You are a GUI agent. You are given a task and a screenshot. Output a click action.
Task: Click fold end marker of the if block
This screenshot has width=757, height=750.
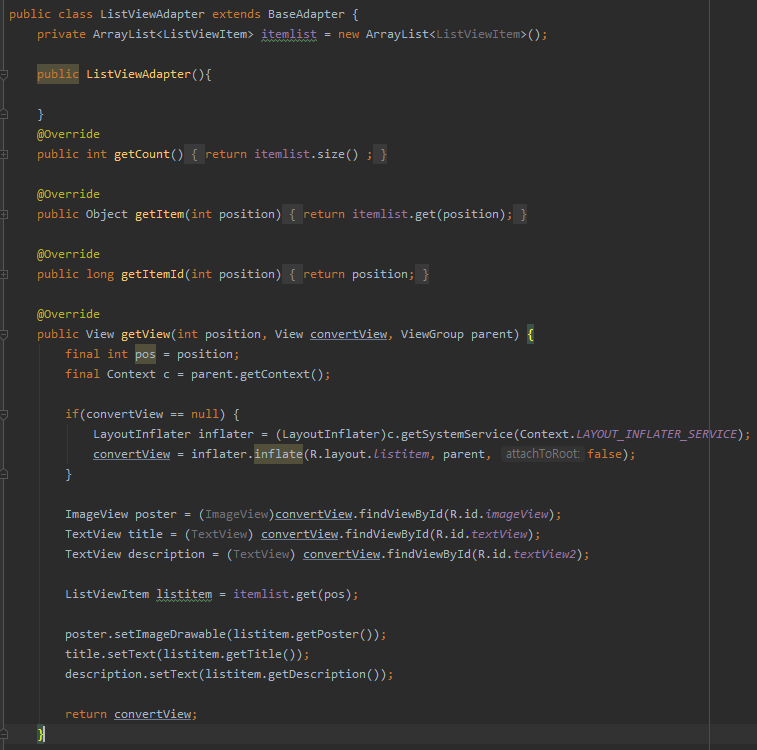3,474
